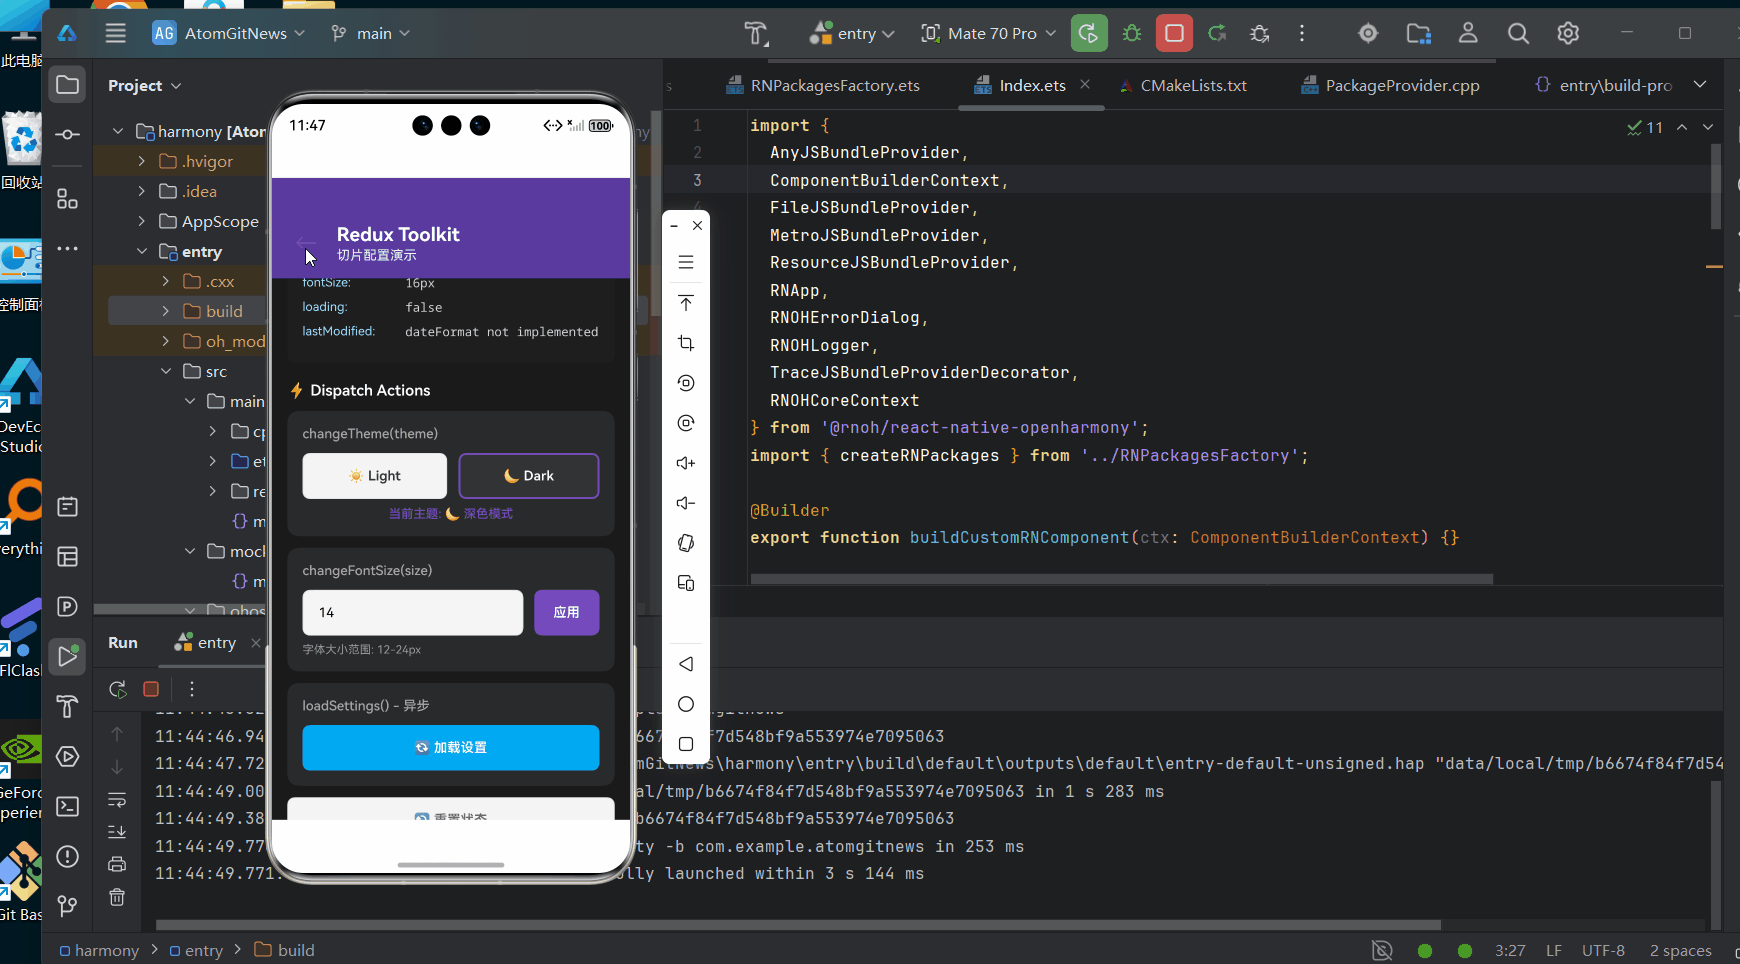
Task: Open Project view selector dropdown
Action: pyautogui.click(x=145, y=85)
